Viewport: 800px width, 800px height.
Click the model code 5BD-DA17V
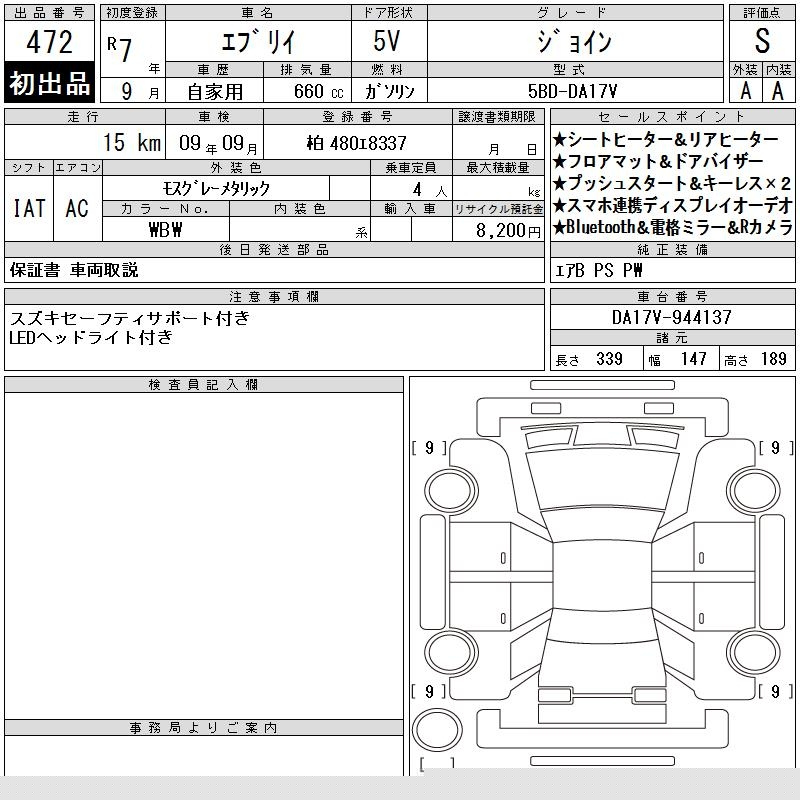tap(574, 90)
